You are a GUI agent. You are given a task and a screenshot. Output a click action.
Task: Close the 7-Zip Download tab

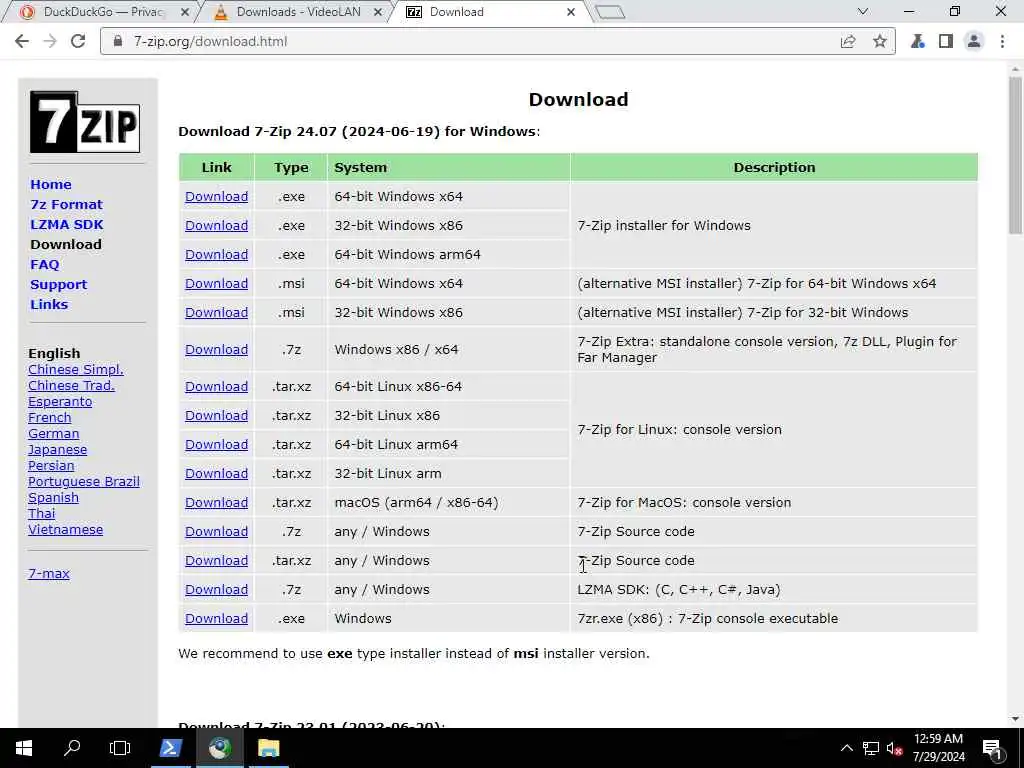[x=571, y=12]
